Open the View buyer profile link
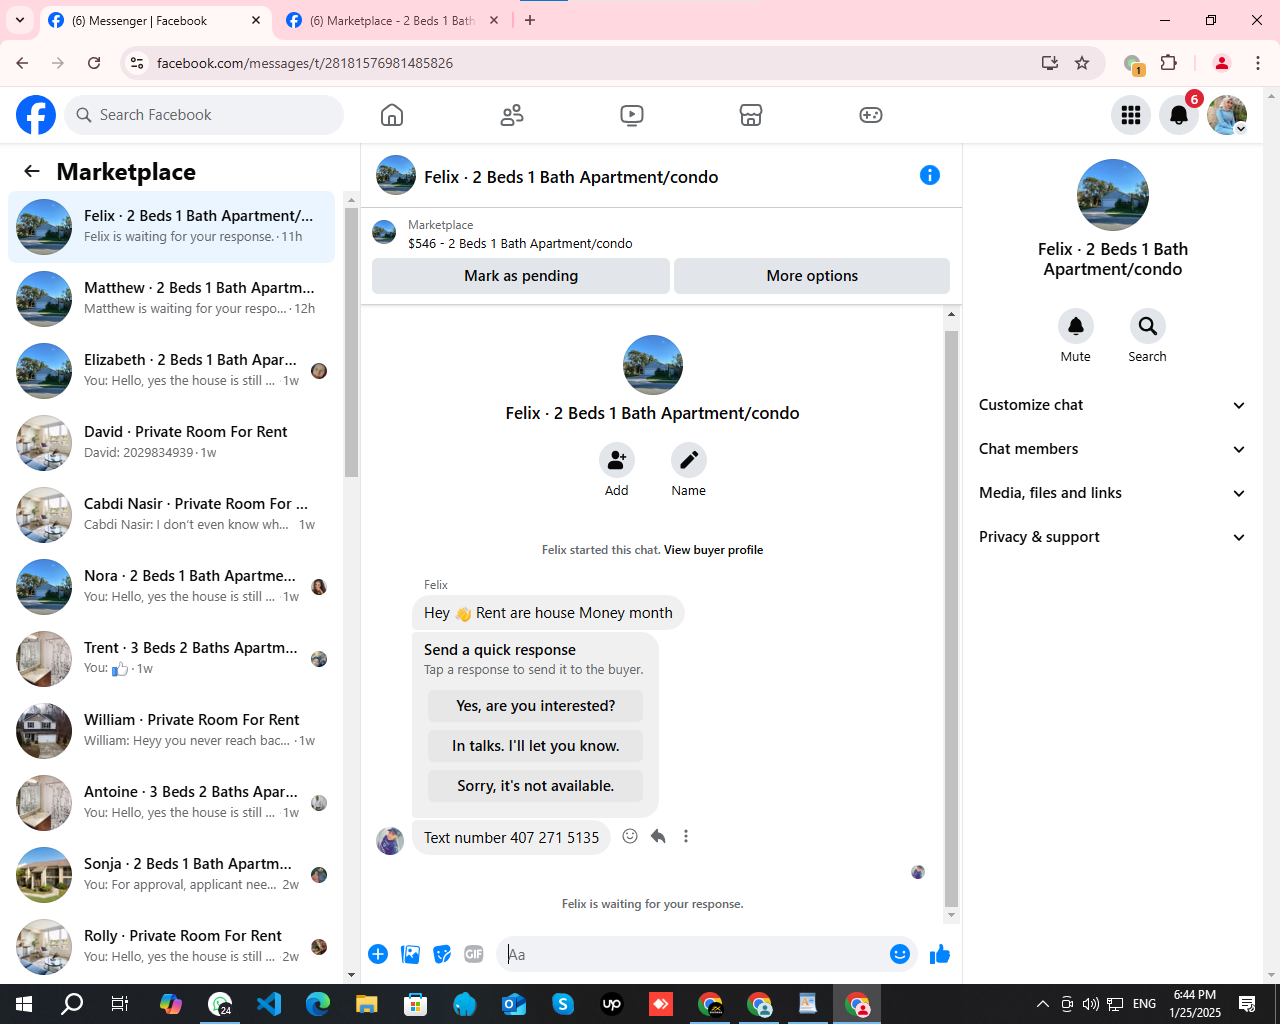 point(713,550)
